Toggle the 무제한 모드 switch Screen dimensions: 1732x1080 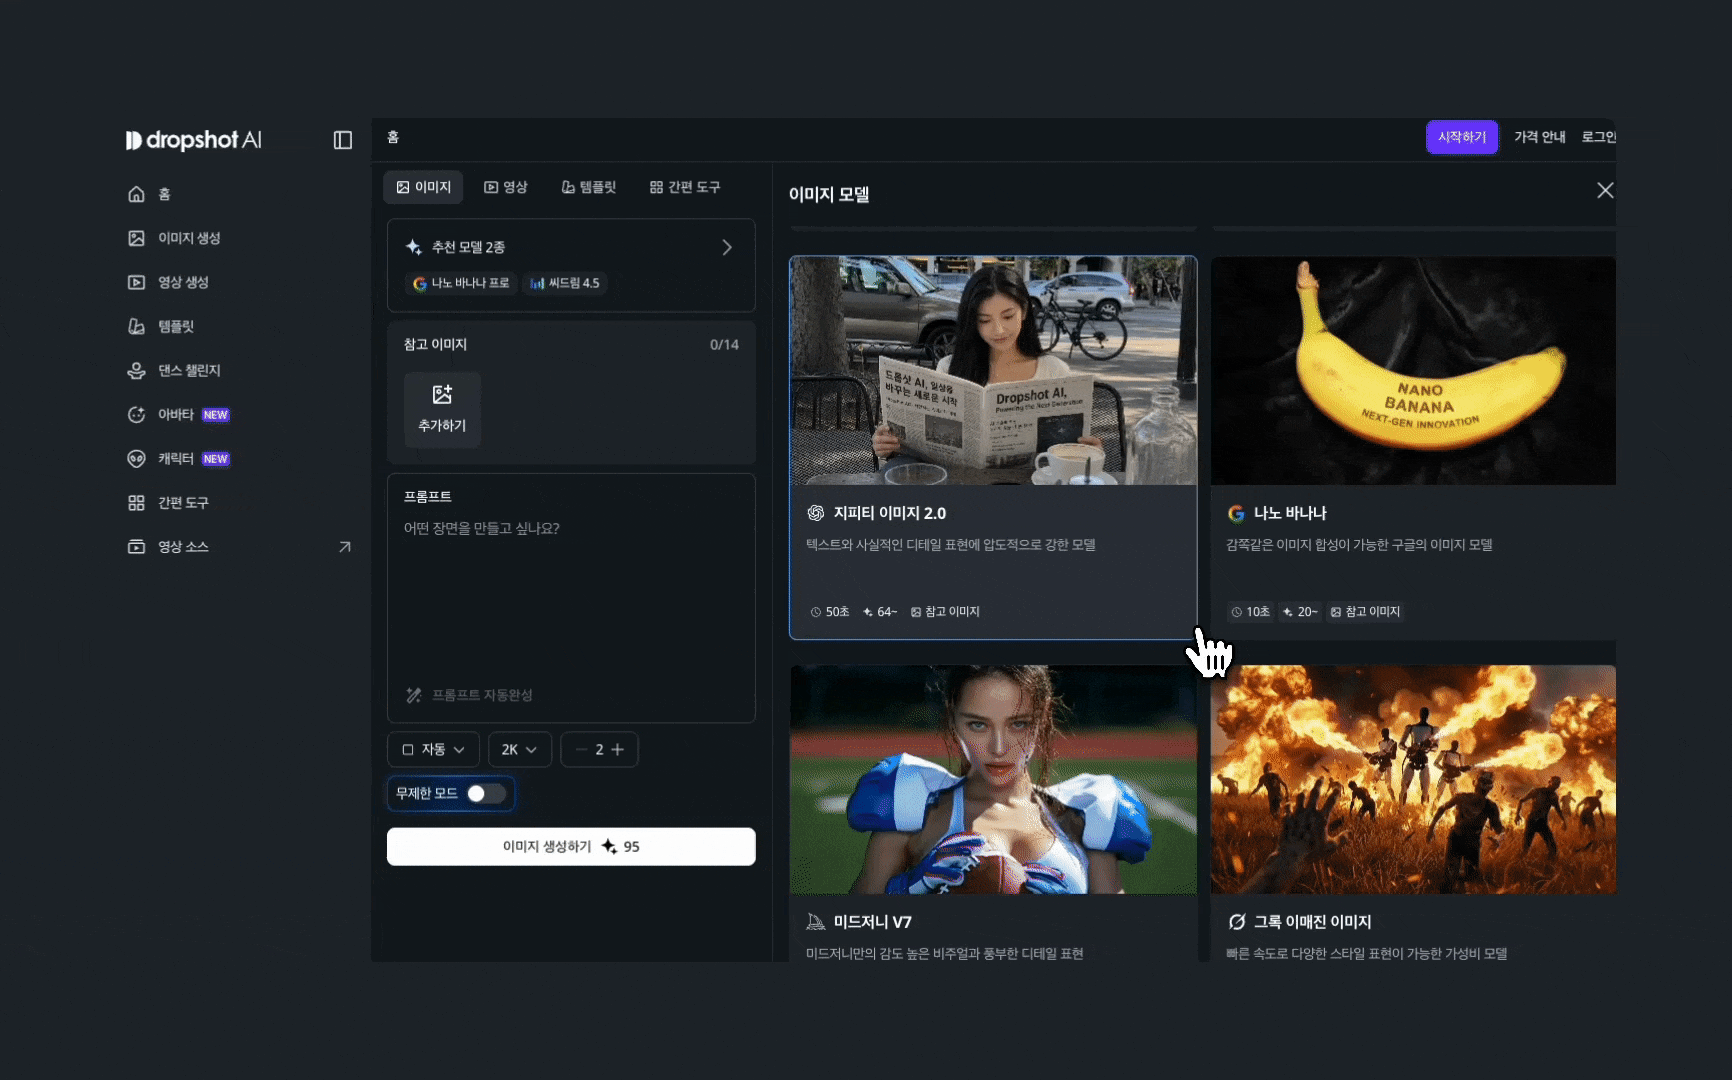[x=487, y=793]
